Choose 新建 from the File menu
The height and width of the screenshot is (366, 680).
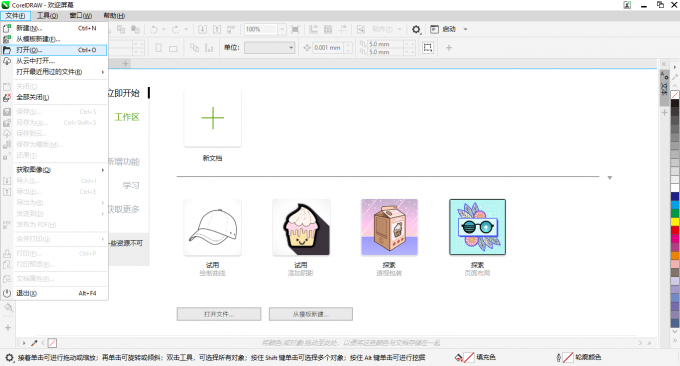tap(54, 28)
